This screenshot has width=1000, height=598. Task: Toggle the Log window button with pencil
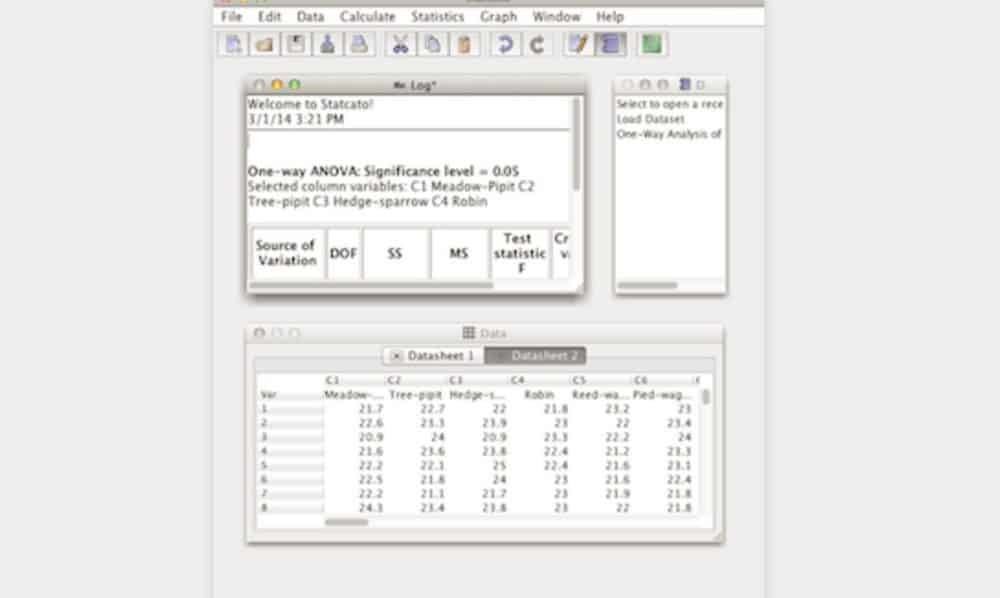(577, 44)
